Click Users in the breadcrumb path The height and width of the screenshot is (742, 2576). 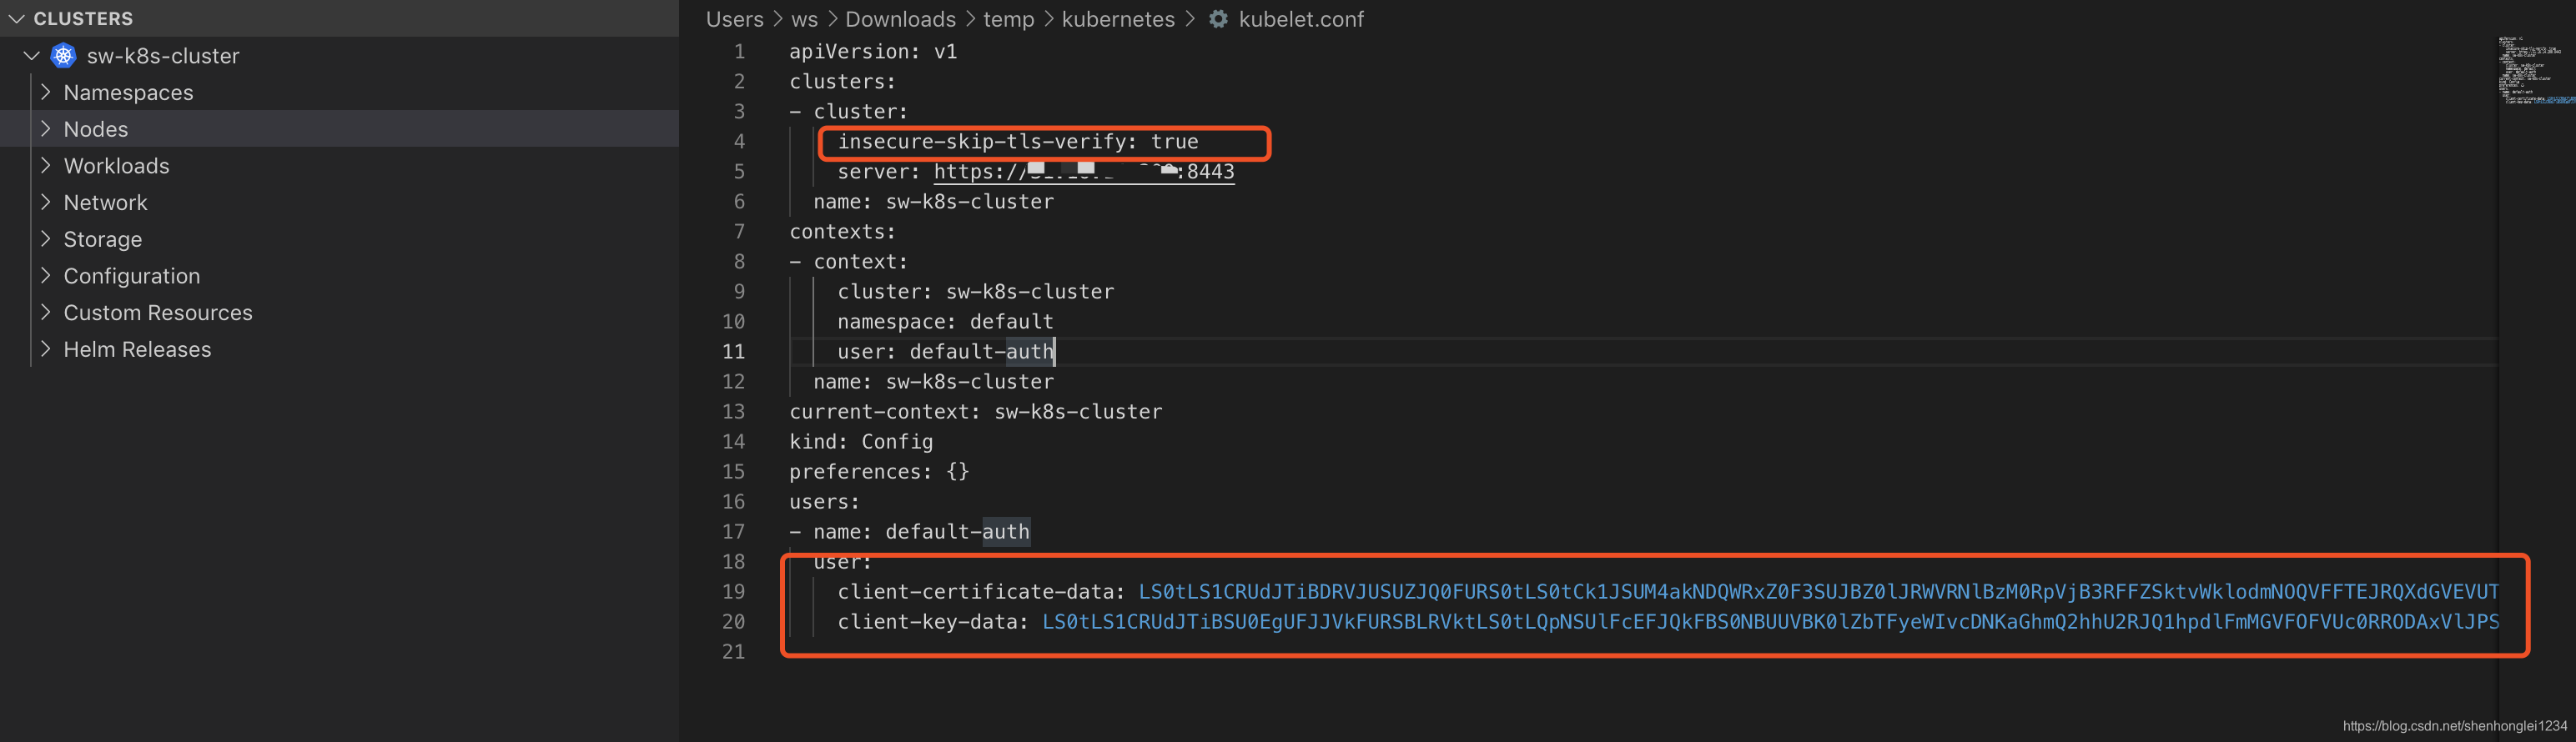(x=734, y=19)
